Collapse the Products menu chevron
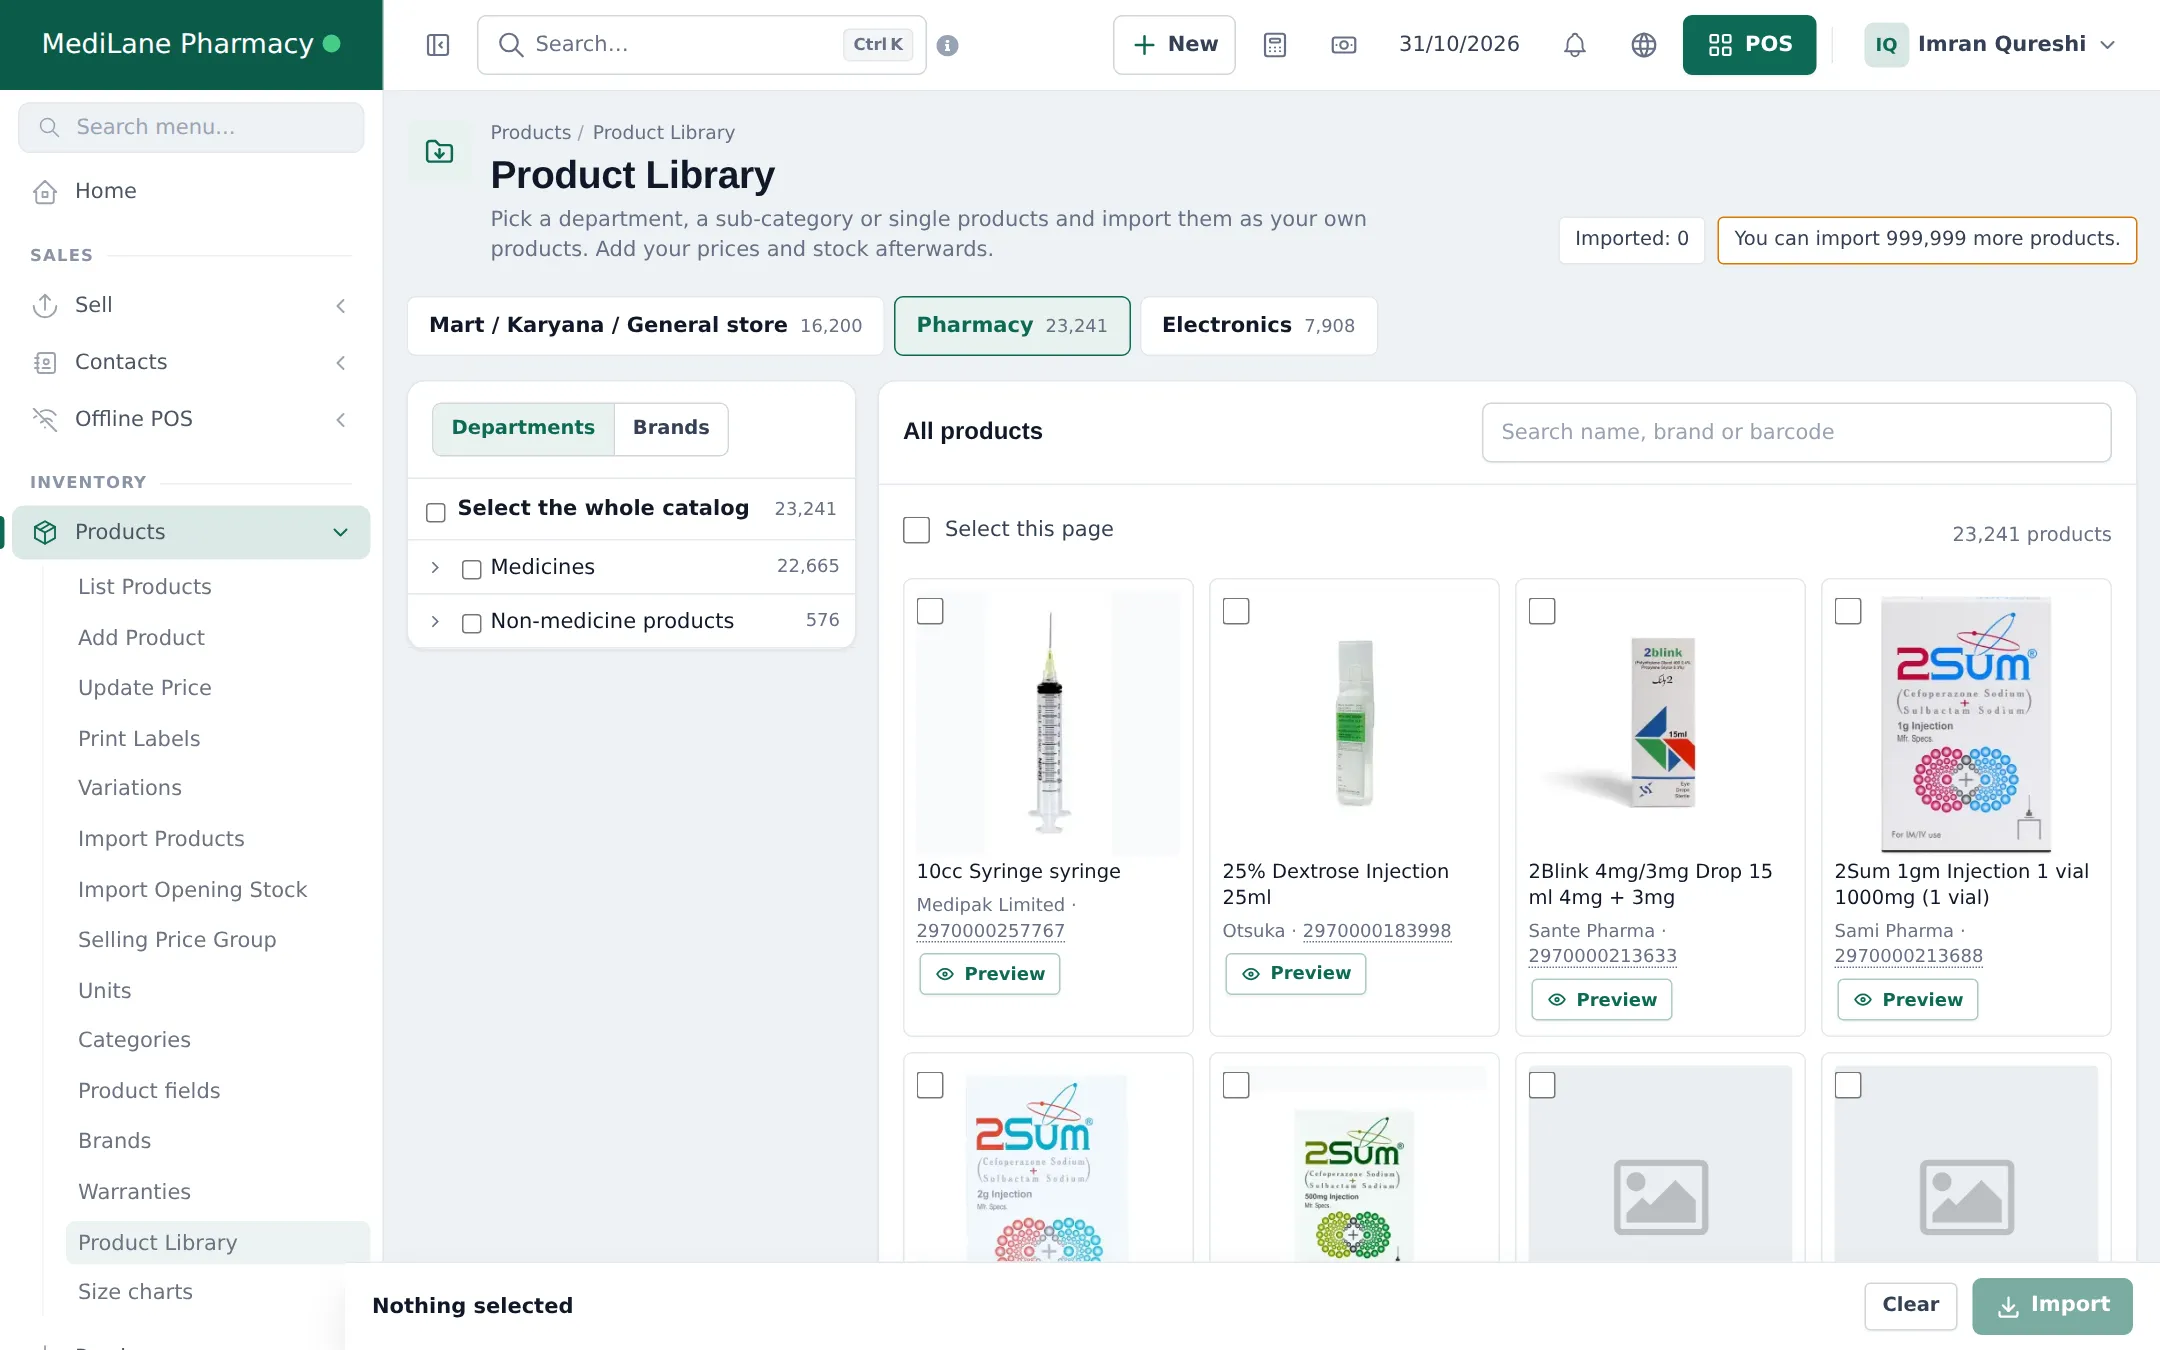The image size is (2160, 1350). 341,533
